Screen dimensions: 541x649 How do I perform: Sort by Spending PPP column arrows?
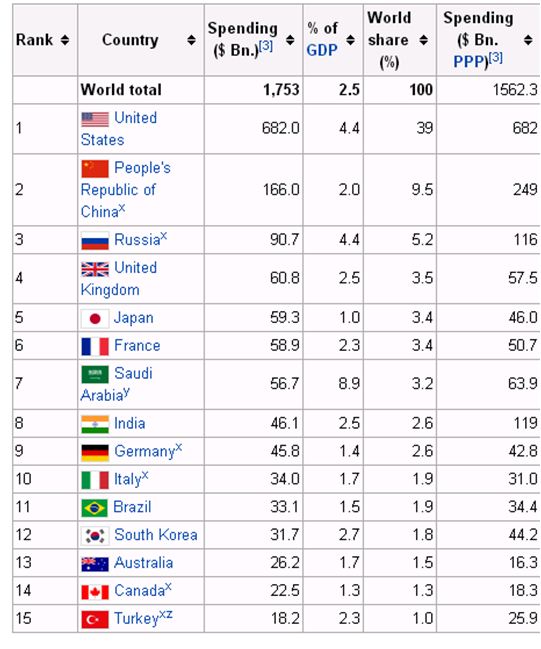point(528,40)
